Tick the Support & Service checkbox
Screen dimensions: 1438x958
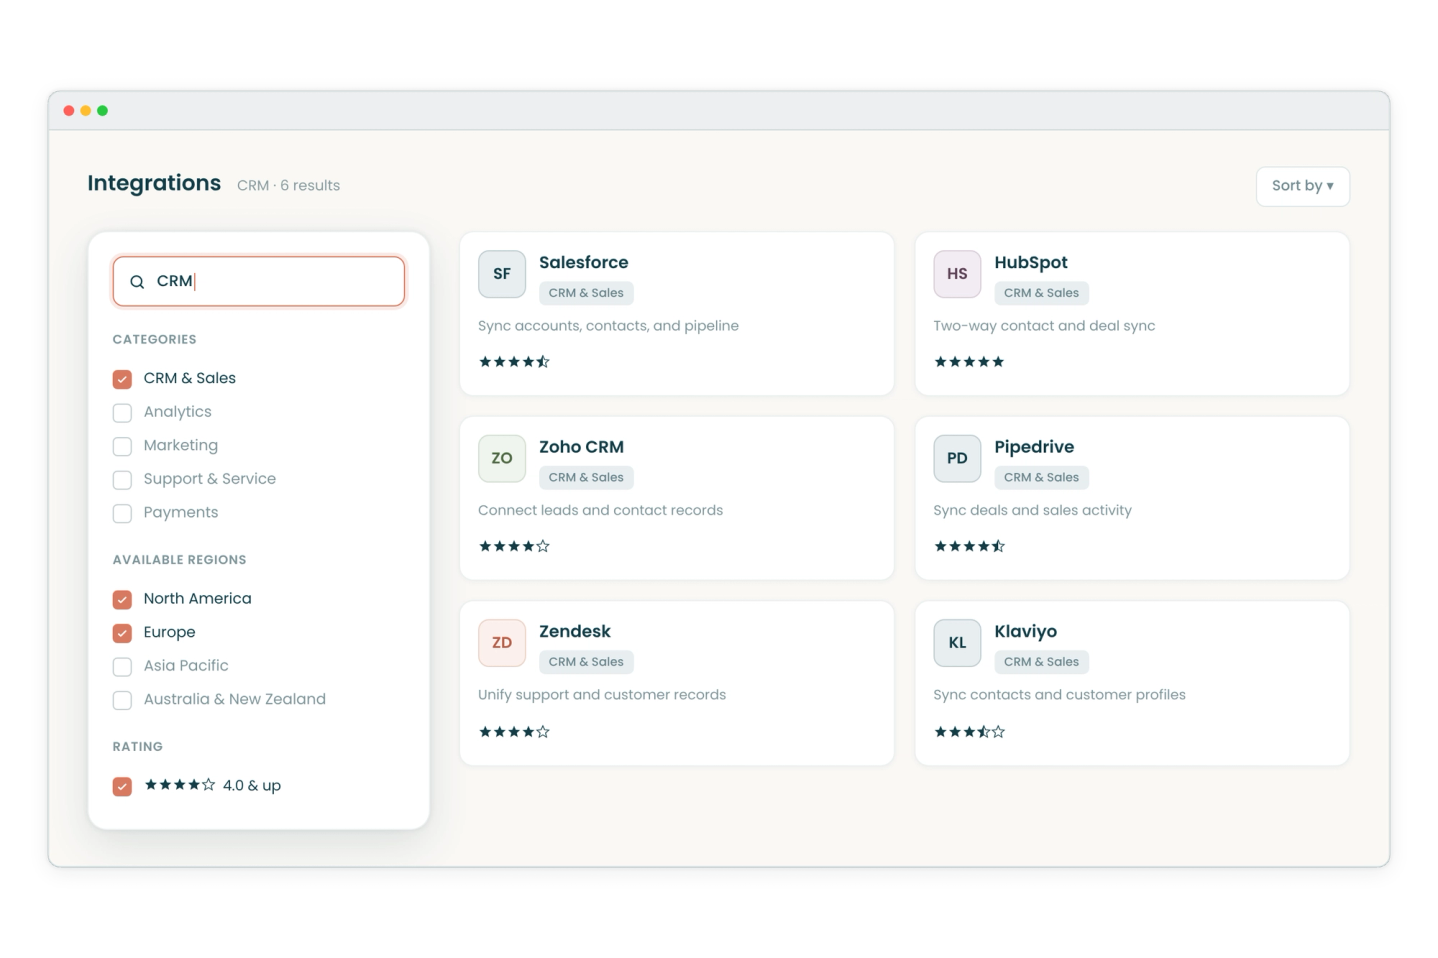click(122, 480)
